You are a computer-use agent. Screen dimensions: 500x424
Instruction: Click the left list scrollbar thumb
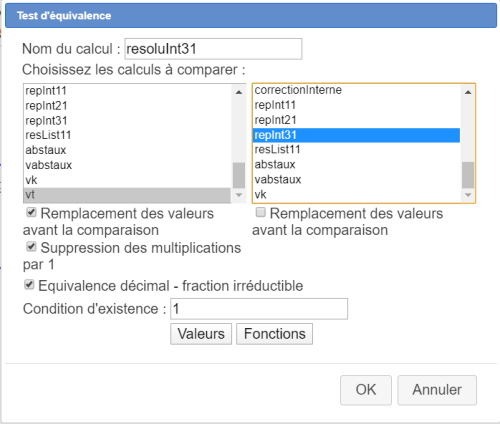[239, 175]
